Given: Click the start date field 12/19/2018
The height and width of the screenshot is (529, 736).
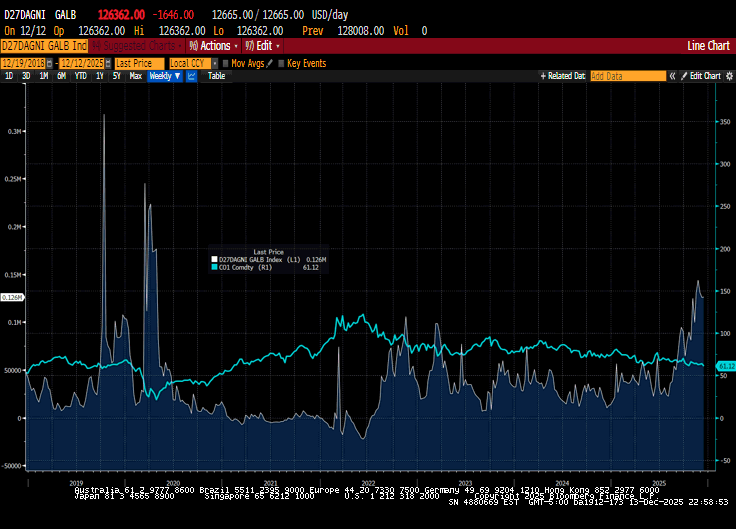Looking at the screenshot, I should click(x=23, y=63).
